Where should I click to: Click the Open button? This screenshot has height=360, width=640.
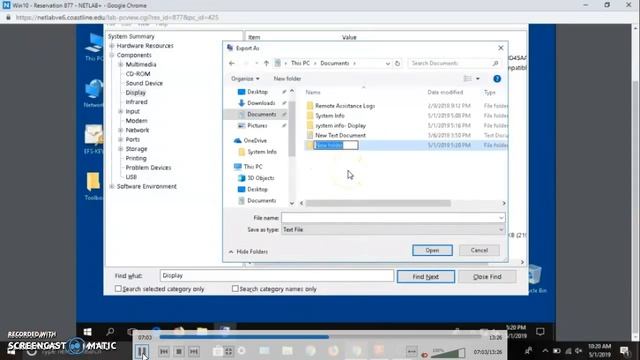tap(432, 250)
